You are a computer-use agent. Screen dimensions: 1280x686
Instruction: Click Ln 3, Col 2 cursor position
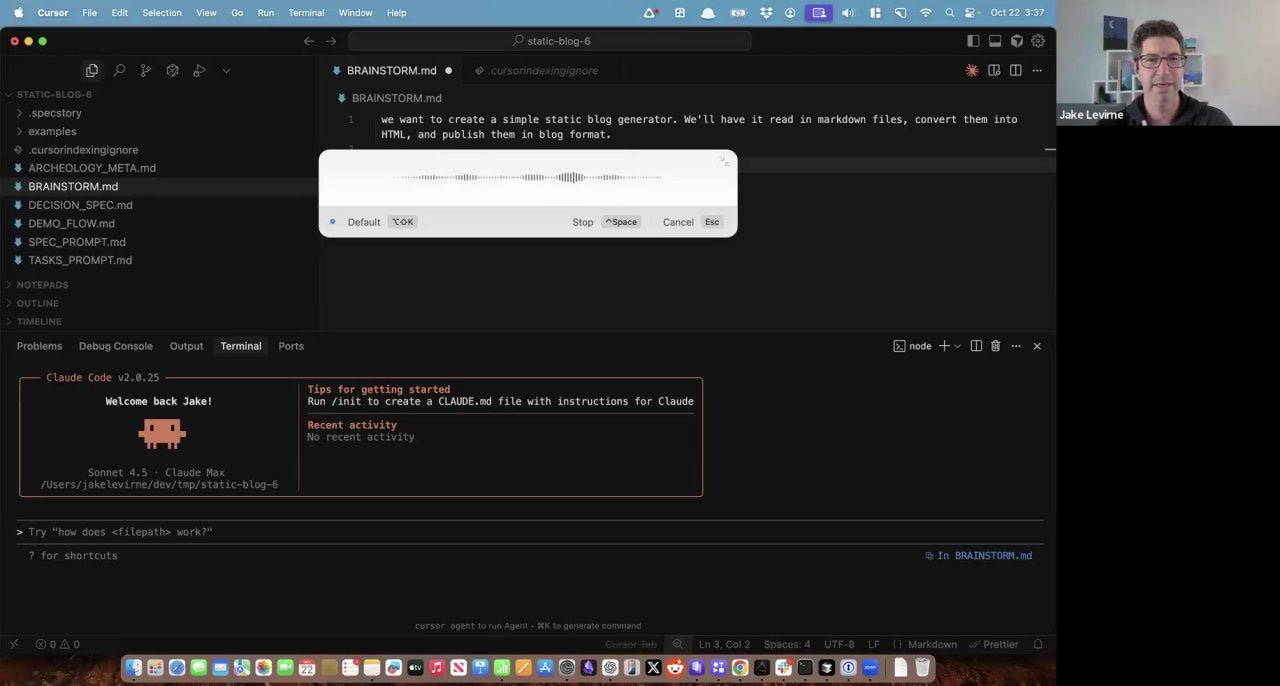click(724, 644)
